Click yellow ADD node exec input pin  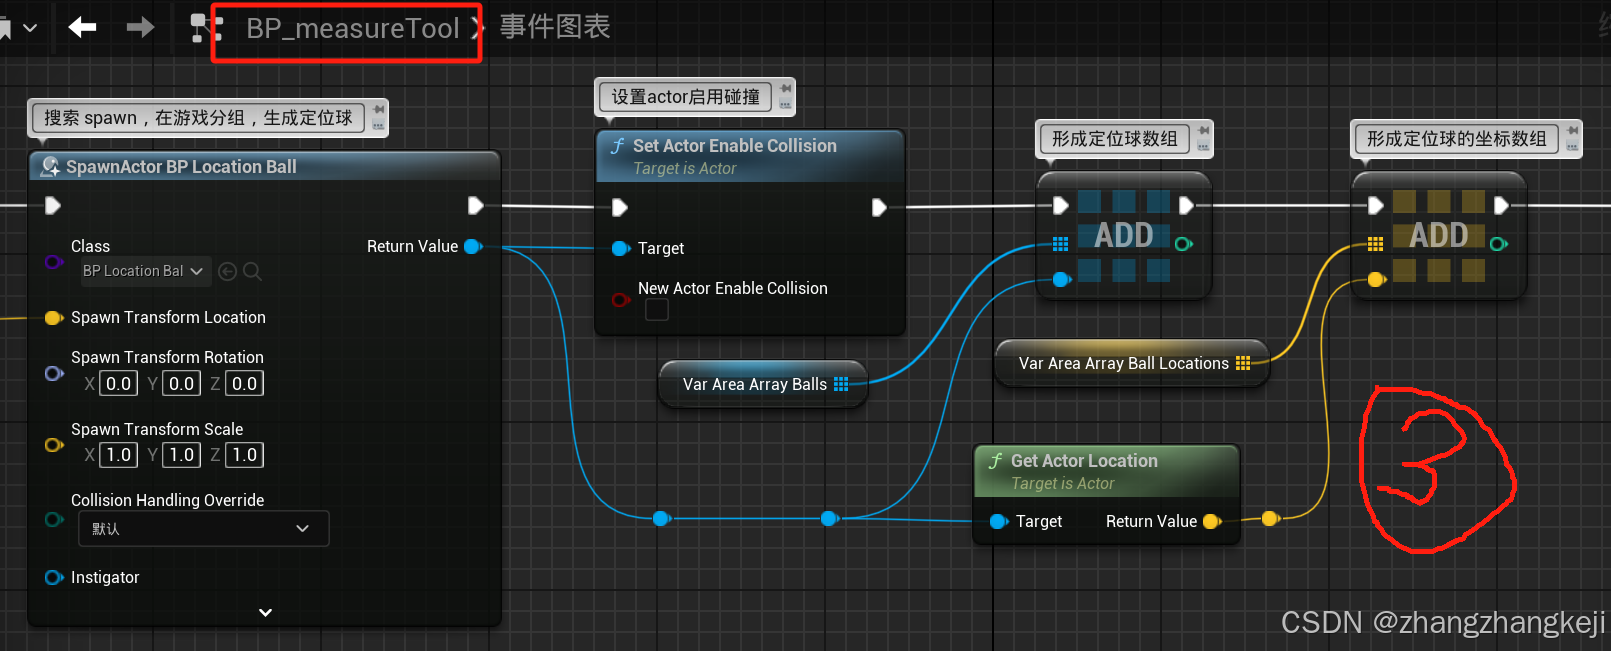[x=1375, y=206]
